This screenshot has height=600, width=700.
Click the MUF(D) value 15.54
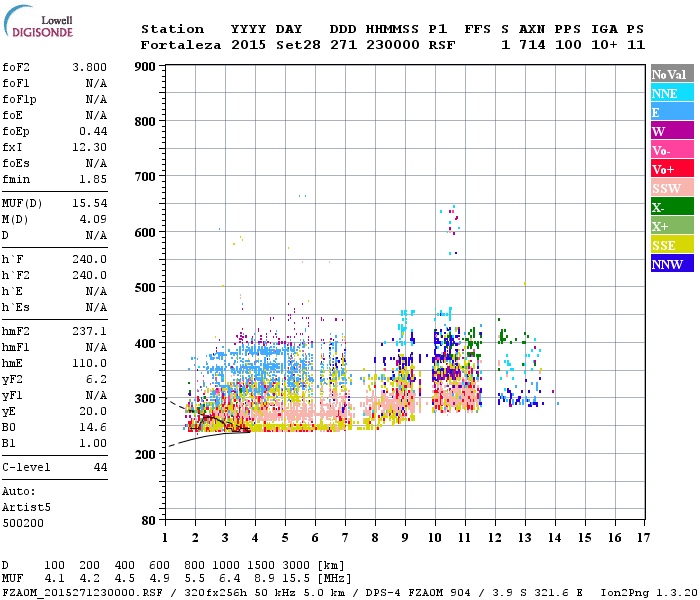tap(89, 203)
